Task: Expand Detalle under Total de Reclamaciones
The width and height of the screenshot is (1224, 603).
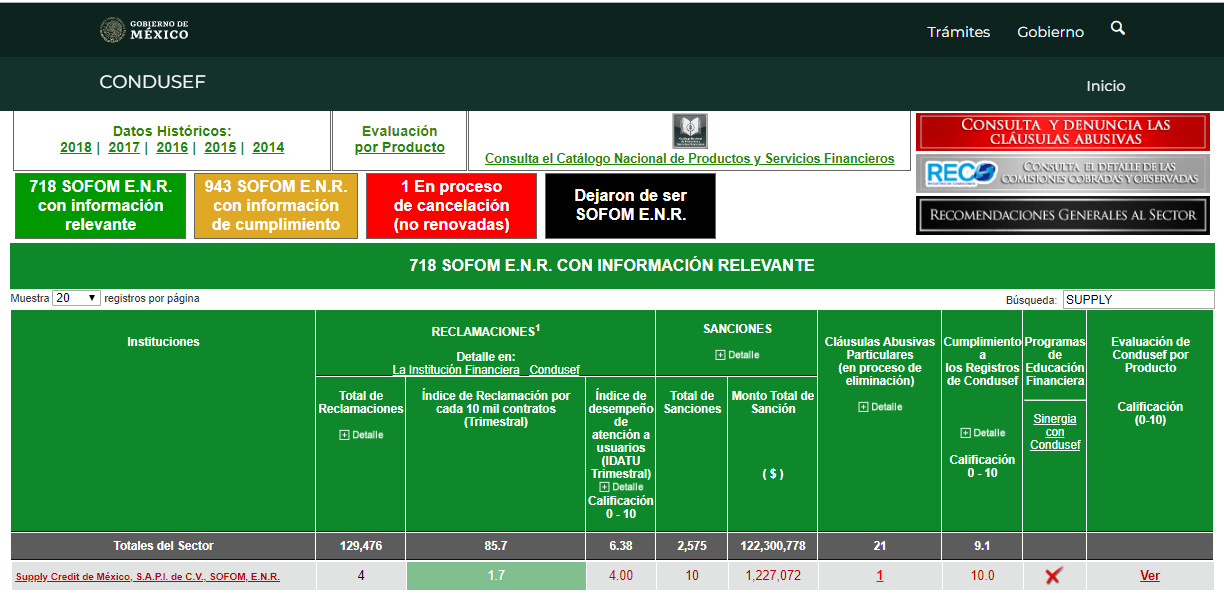Action: coord(361,435)
